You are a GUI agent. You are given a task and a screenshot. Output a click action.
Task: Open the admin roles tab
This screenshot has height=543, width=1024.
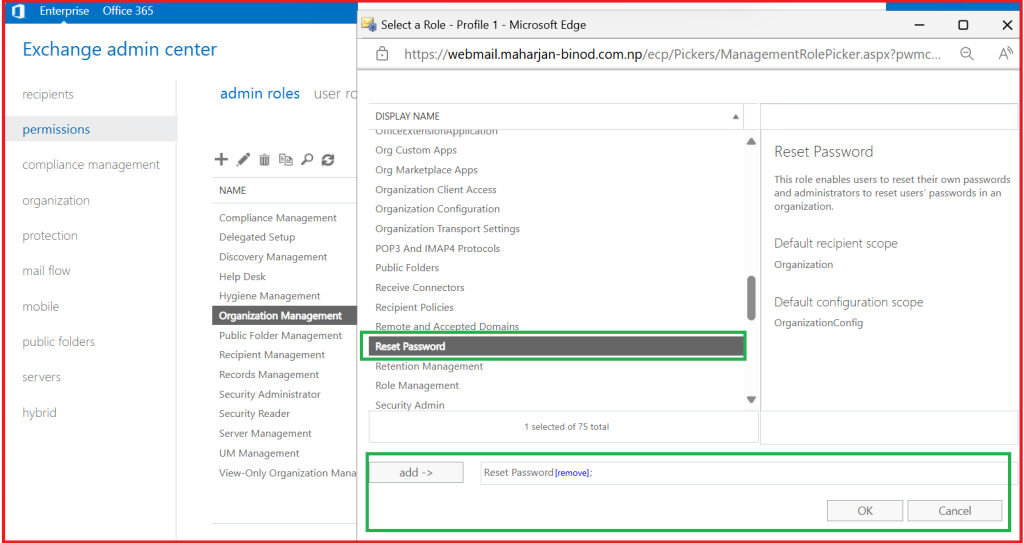tap(260, 93)
